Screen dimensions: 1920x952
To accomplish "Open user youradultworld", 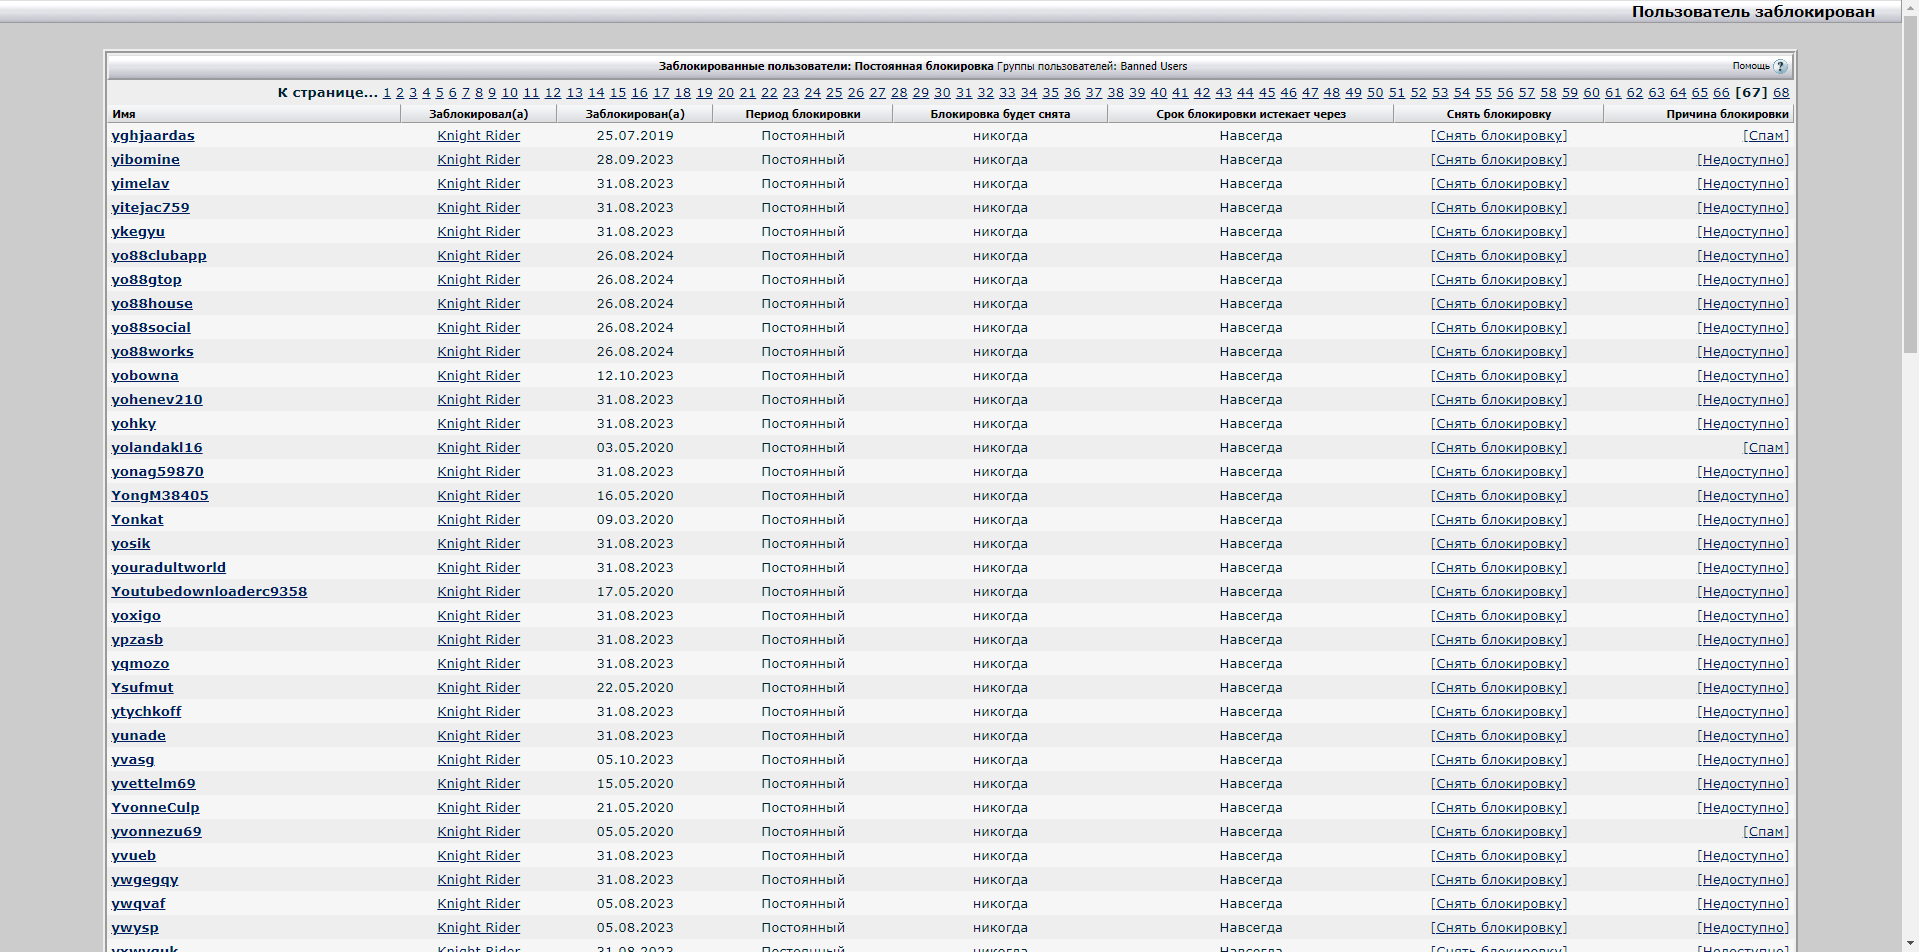I will (x=168, y=568).
